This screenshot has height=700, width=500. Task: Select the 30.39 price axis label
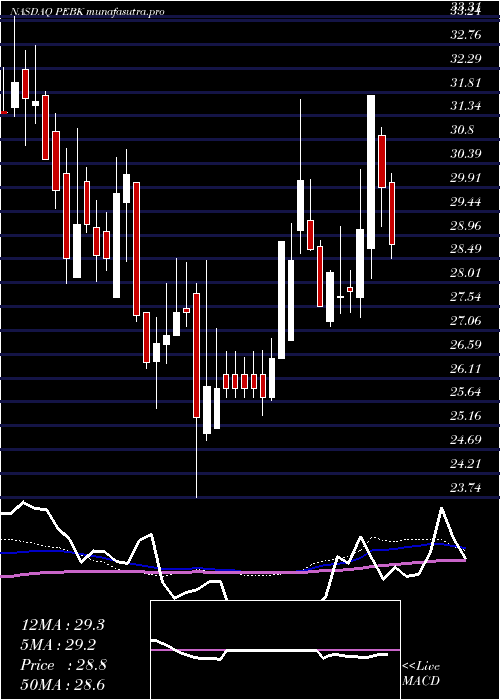tap(466, 154)
